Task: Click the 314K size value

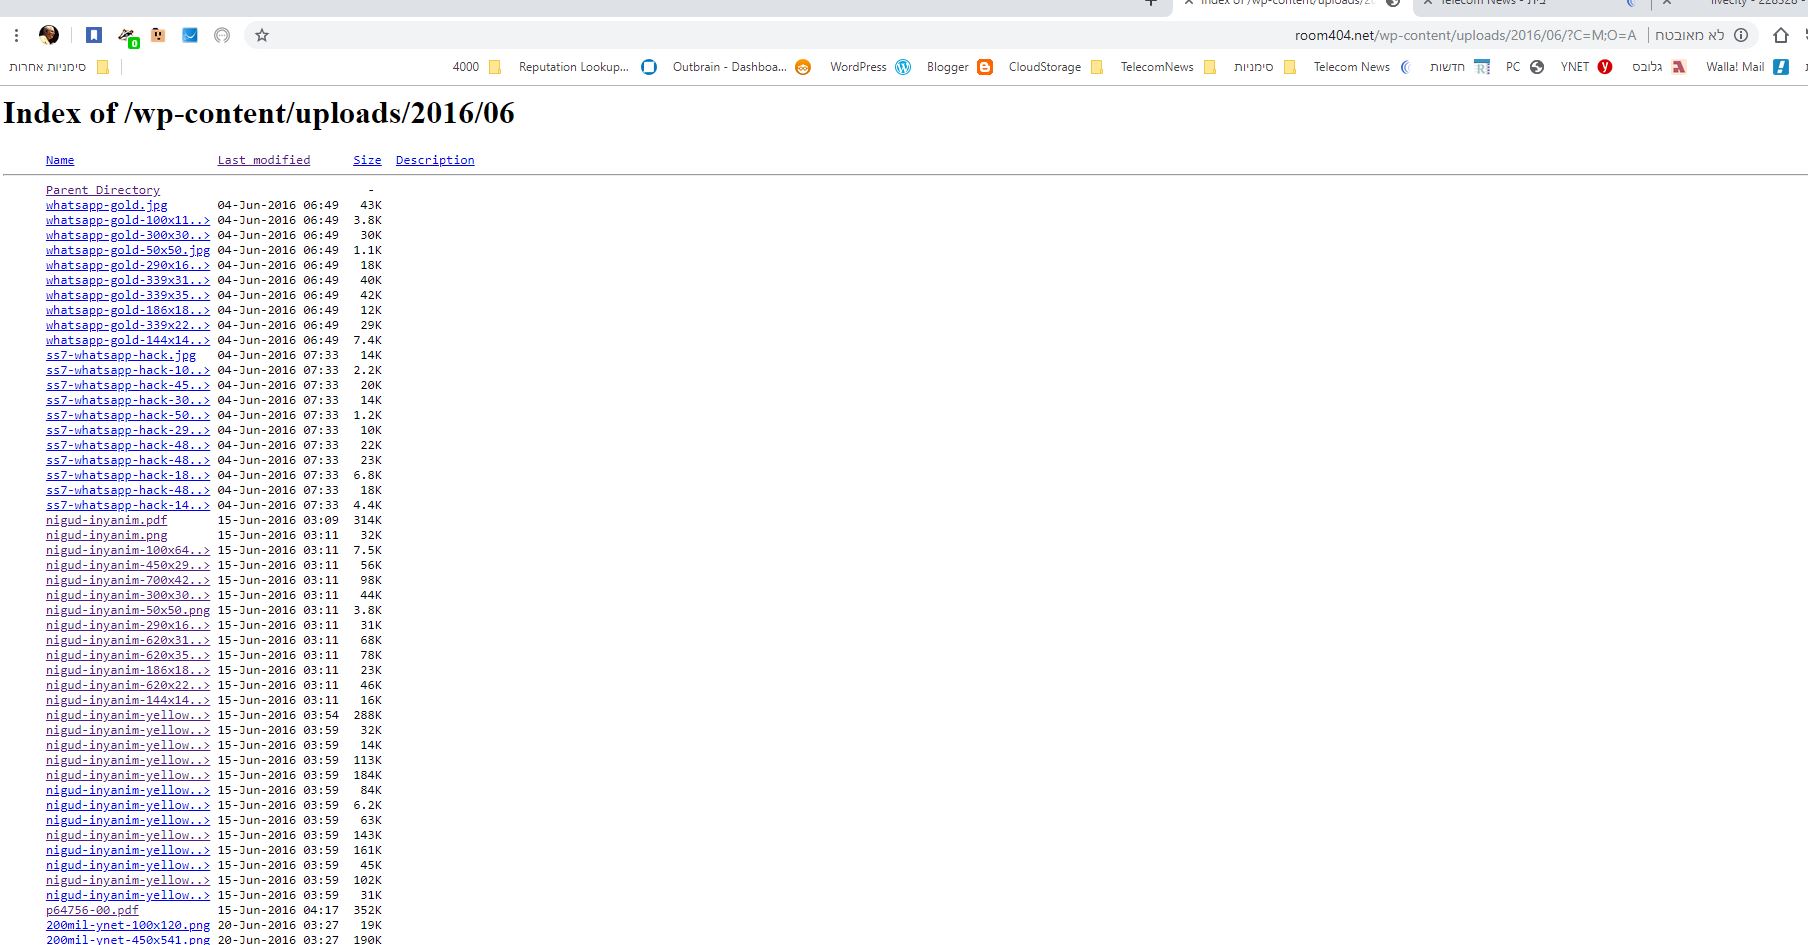Action: [367, 520]
